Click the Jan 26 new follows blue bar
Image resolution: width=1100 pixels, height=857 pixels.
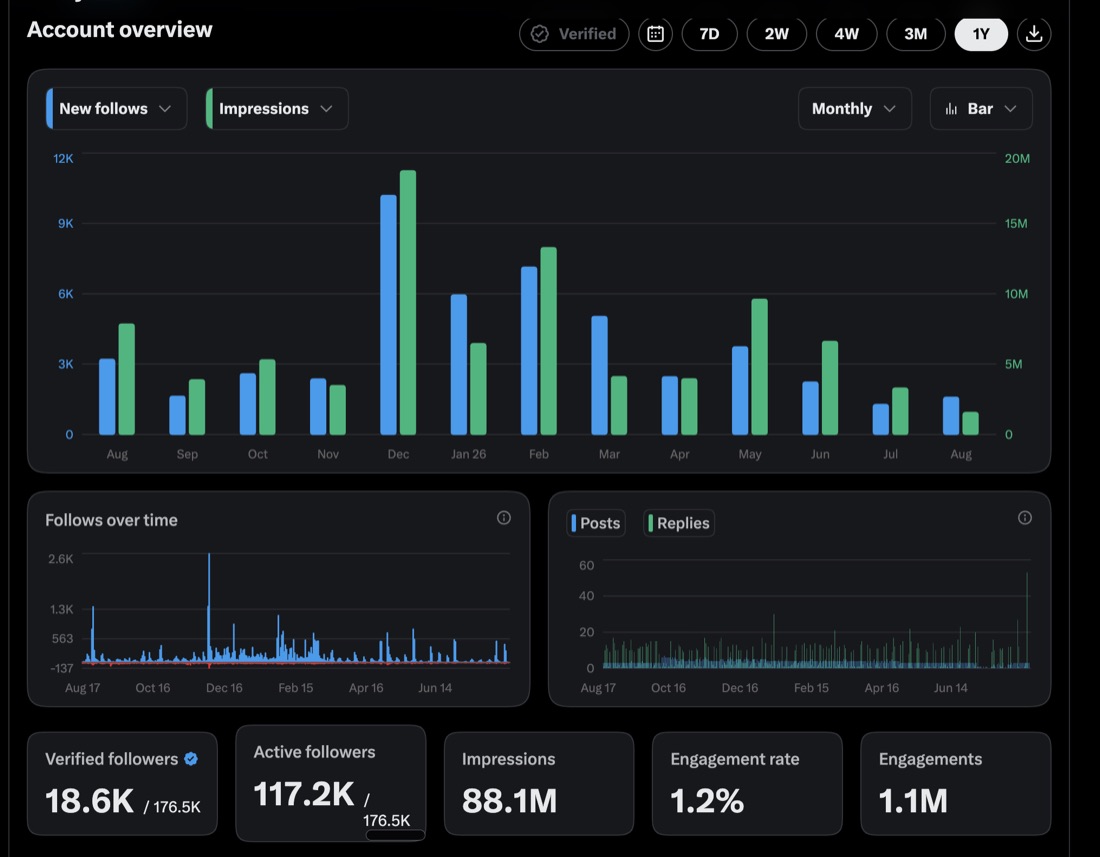pyautogui.click(x=459, y=365)
